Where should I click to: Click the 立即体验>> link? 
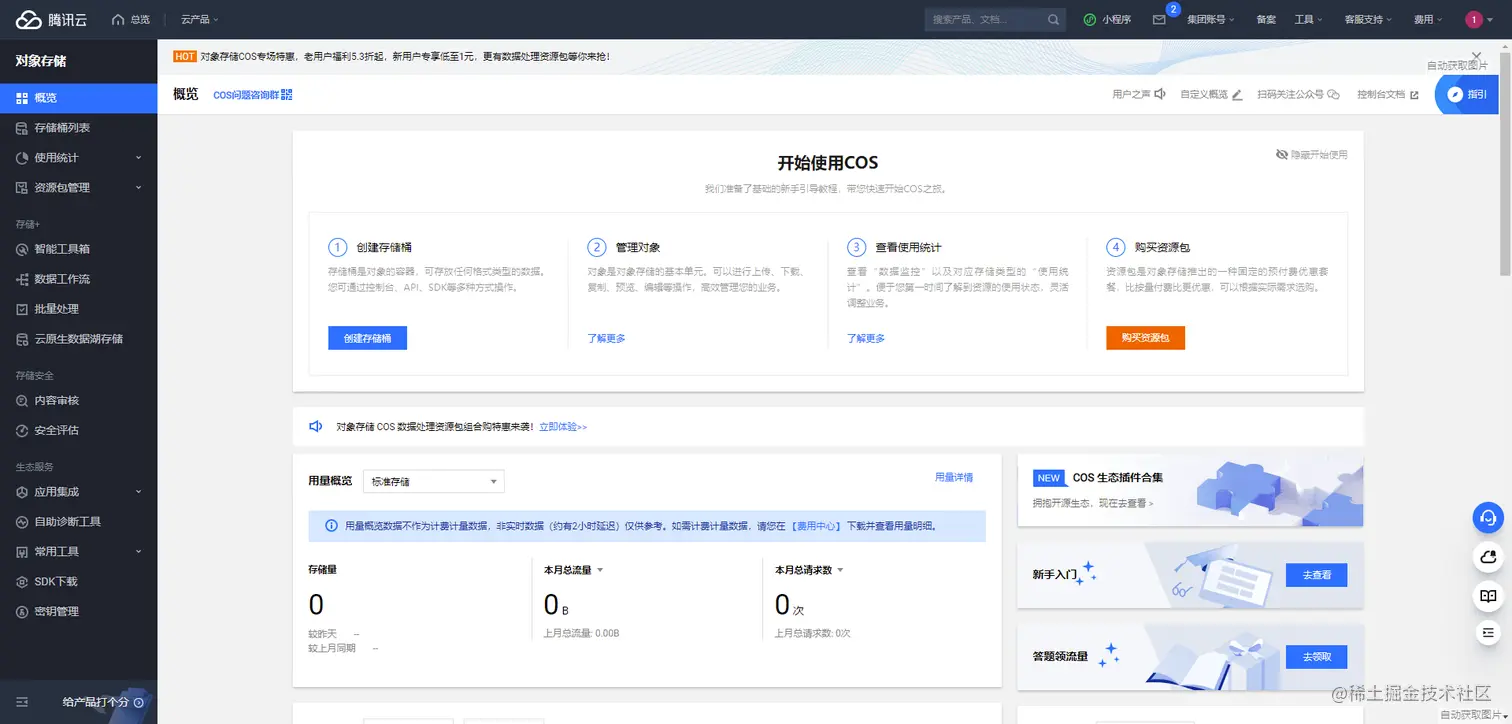[x=563, y=427]
